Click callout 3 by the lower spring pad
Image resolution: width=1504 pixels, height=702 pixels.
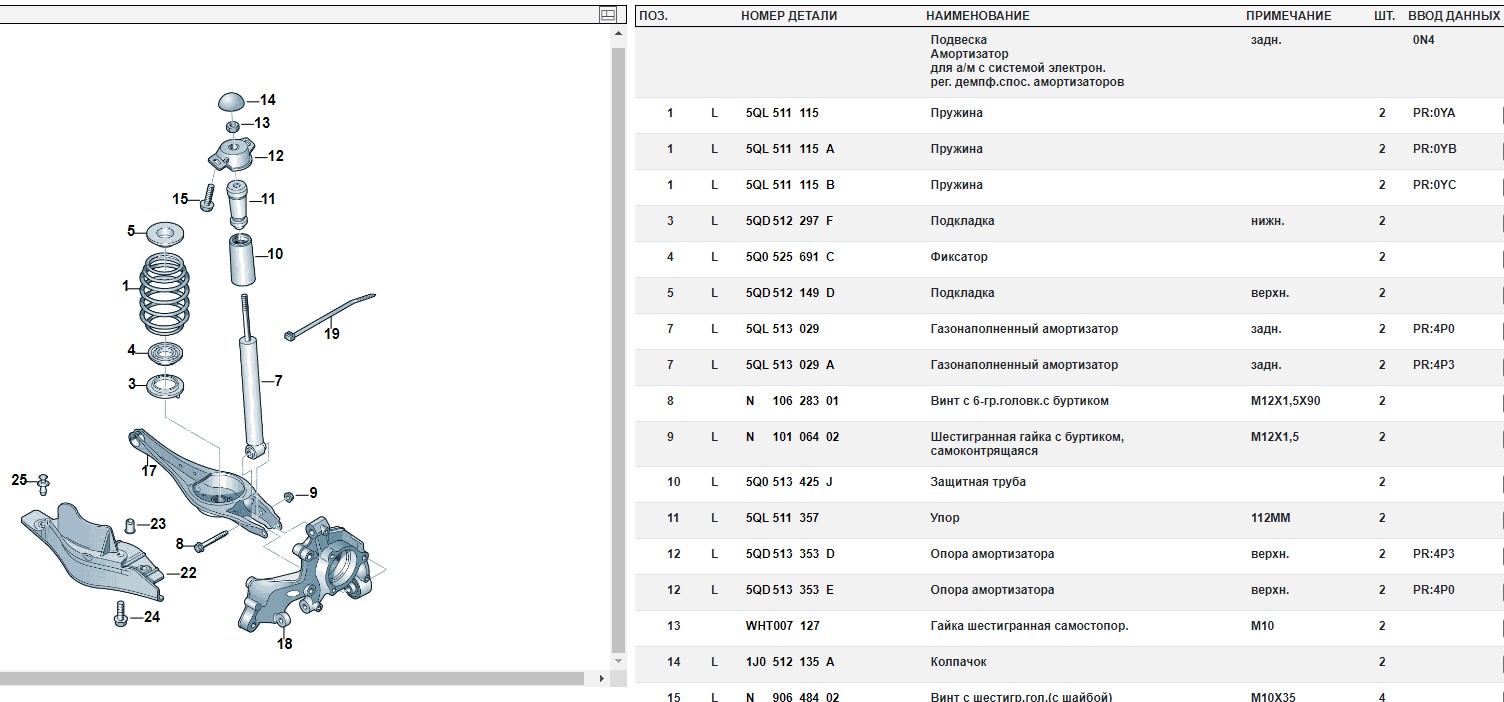point(131,383)
